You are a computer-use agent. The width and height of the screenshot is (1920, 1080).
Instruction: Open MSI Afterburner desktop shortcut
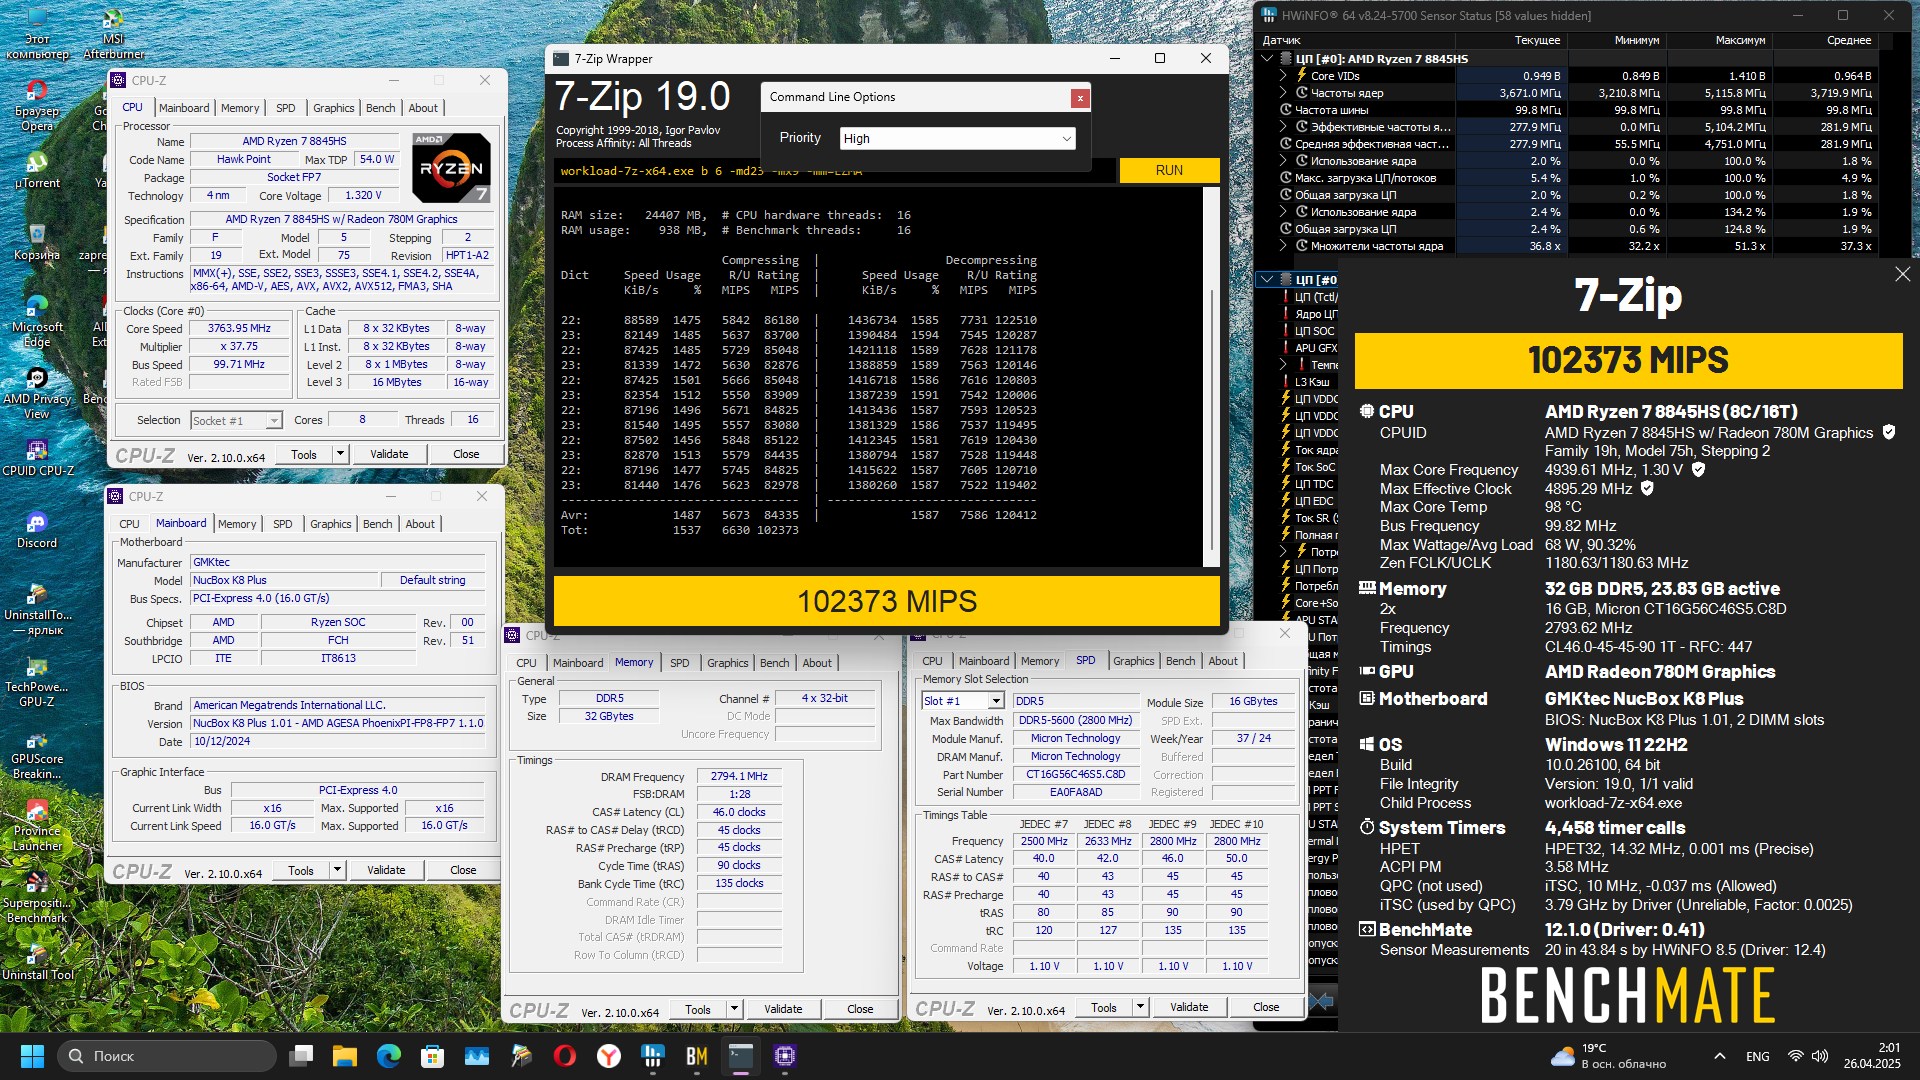pyautogui.click(x=114, y=33)
